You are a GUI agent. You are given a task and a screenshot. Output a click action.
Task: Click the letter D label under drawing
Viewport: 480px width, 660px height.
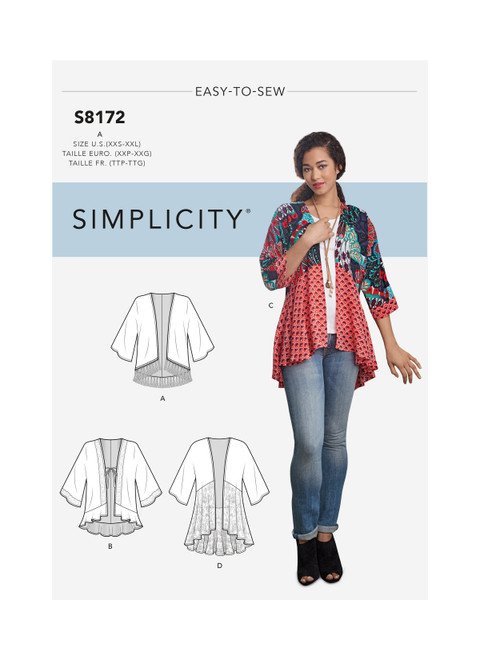tap(219, 566)
